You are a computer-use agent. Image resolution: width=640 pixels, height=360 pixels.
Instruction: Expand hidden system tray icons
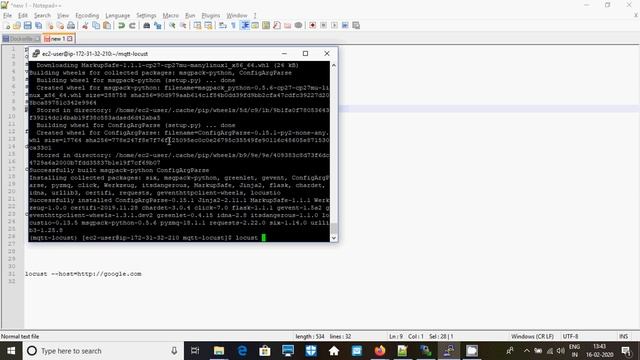coord(527,351)
